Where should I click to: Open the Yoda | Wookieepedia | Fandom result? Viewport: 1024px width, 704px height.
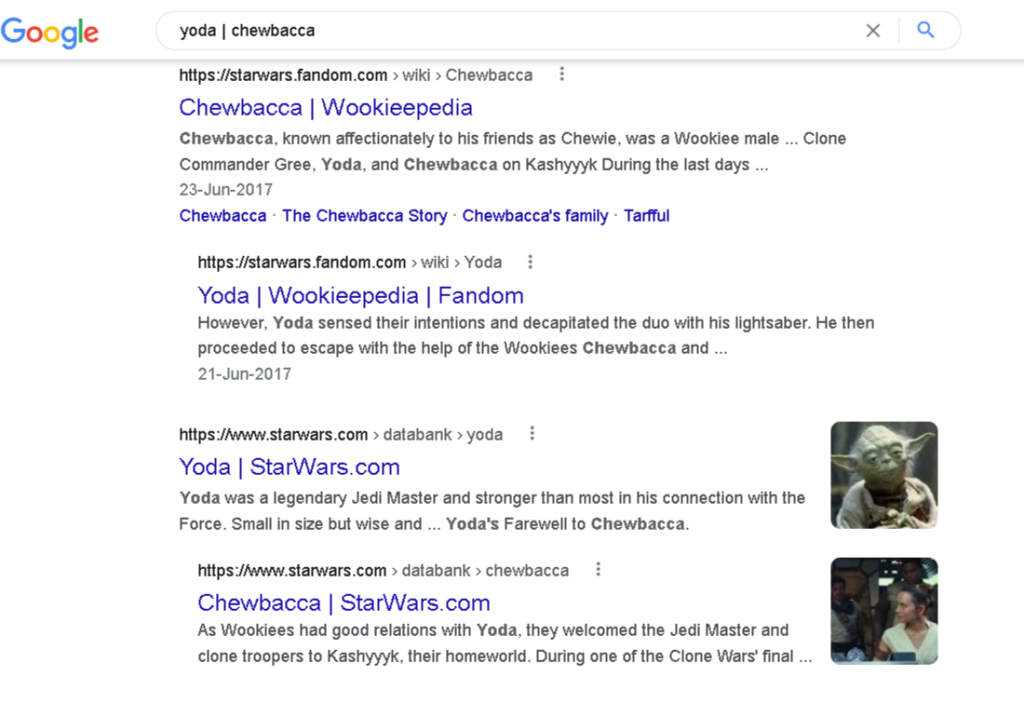pos(358,295)
